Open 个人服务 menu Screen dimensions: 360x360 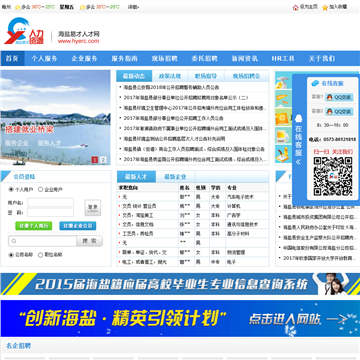44,58
